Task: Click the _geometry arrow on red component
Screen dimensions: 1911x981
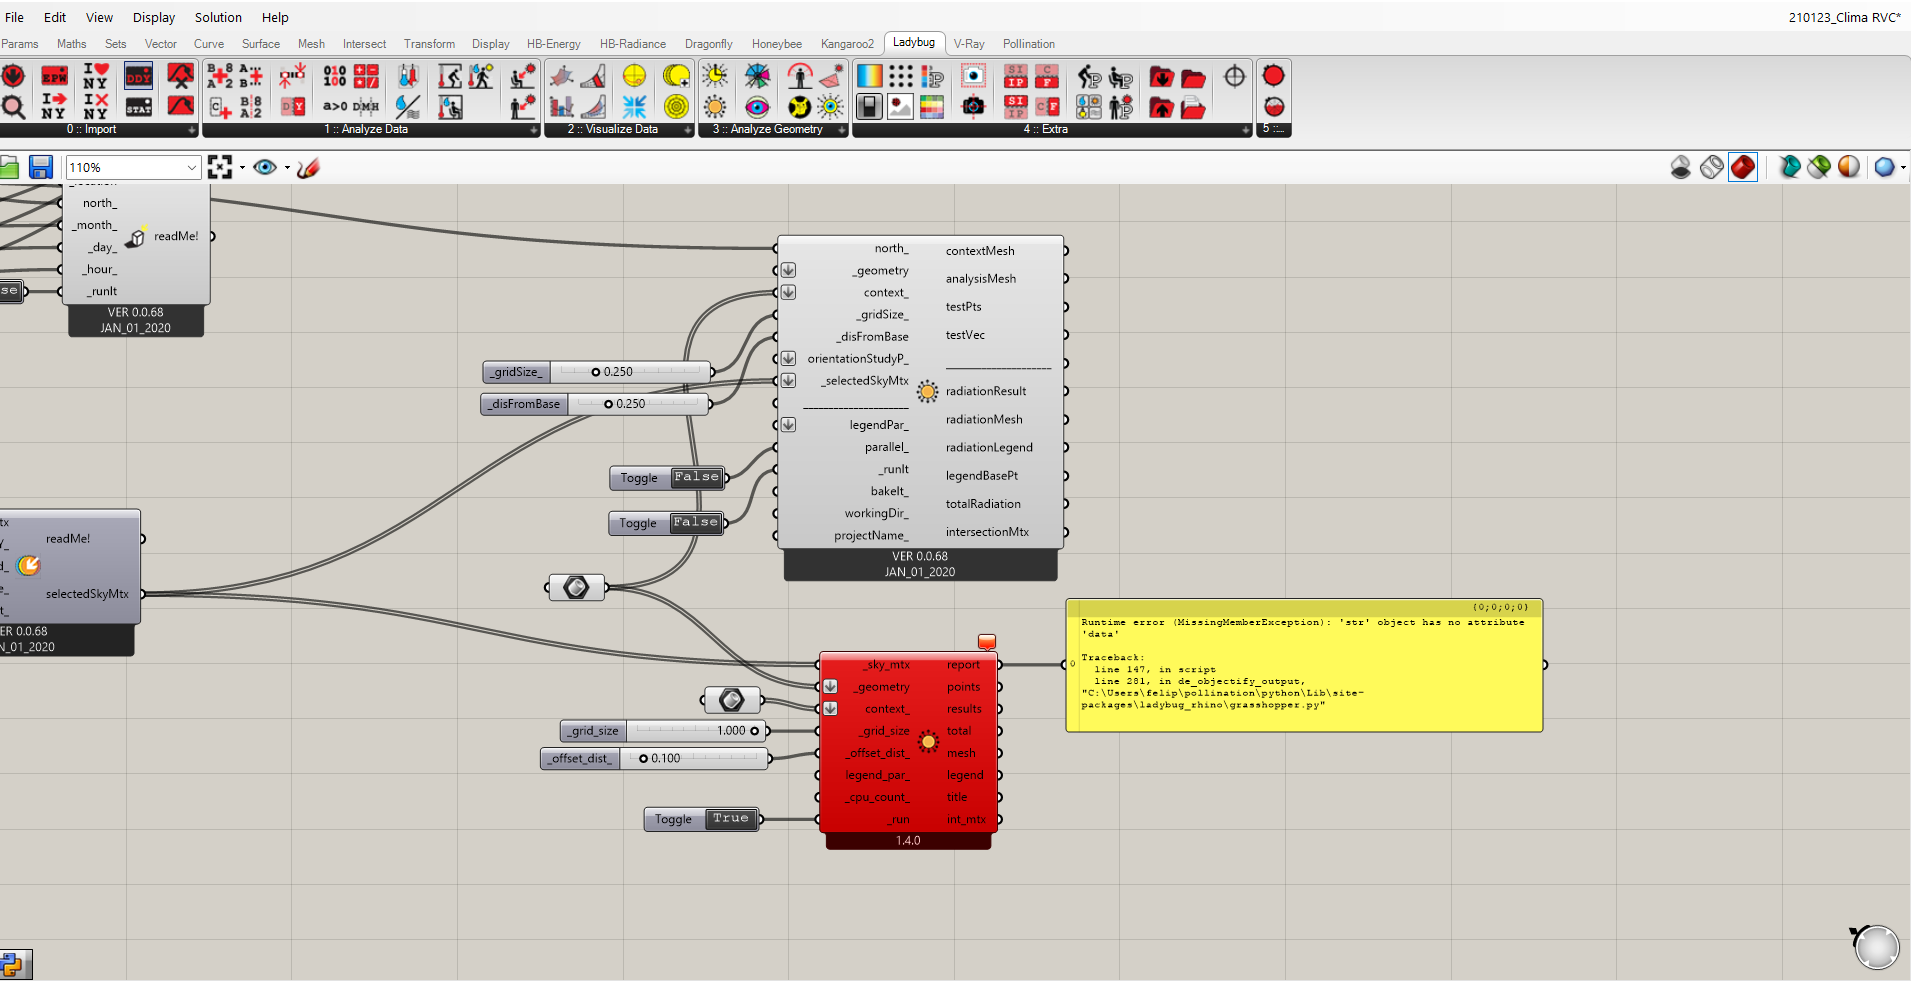Action: (x=830, y=687)
